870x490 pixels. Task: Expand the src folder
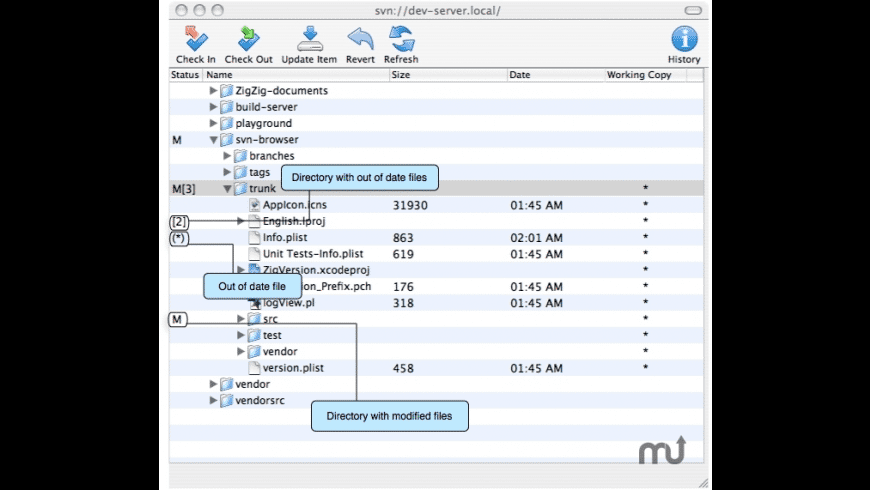click(241, 319)
